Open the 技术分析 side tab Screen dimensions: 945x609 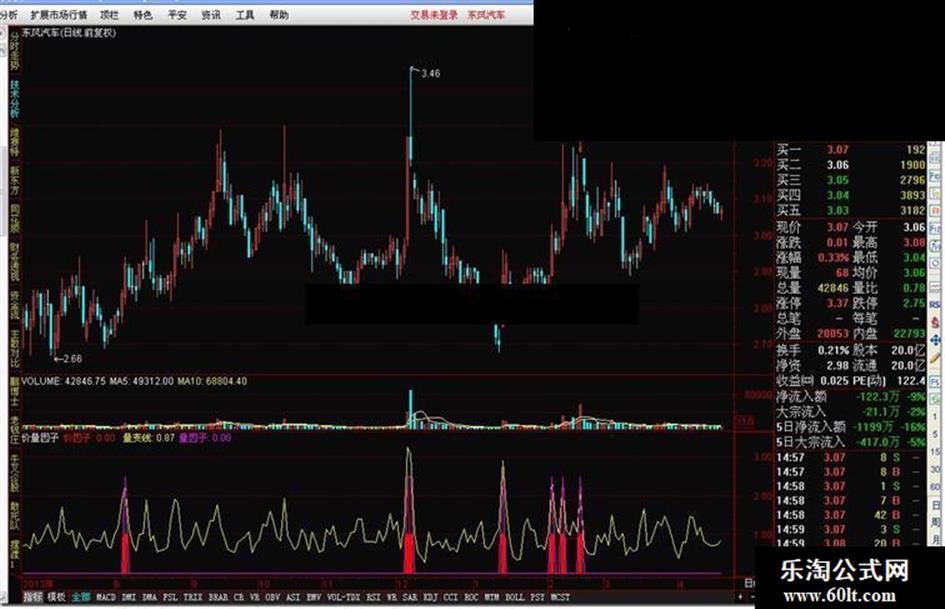coord(14,99)
